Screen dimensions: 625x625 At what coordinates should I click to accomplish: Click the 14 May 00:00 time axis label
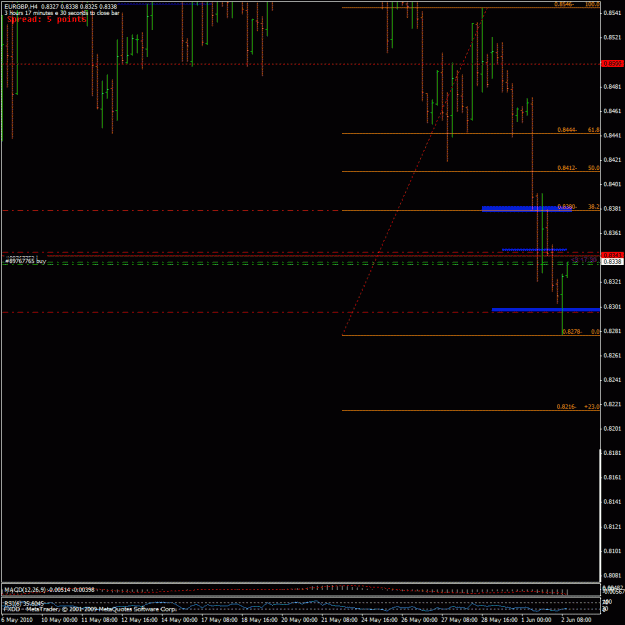pos(179,620)
